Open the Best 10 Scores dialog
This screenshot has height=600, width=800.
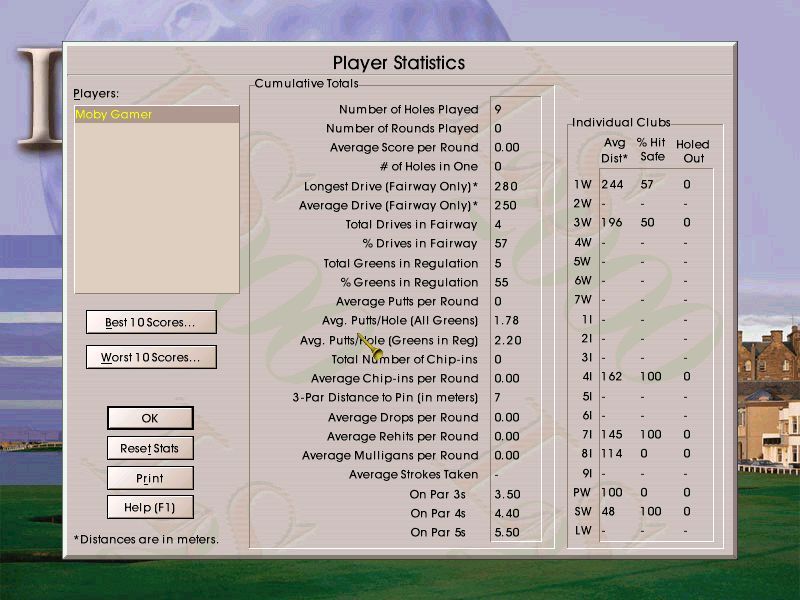pos(151,322)
